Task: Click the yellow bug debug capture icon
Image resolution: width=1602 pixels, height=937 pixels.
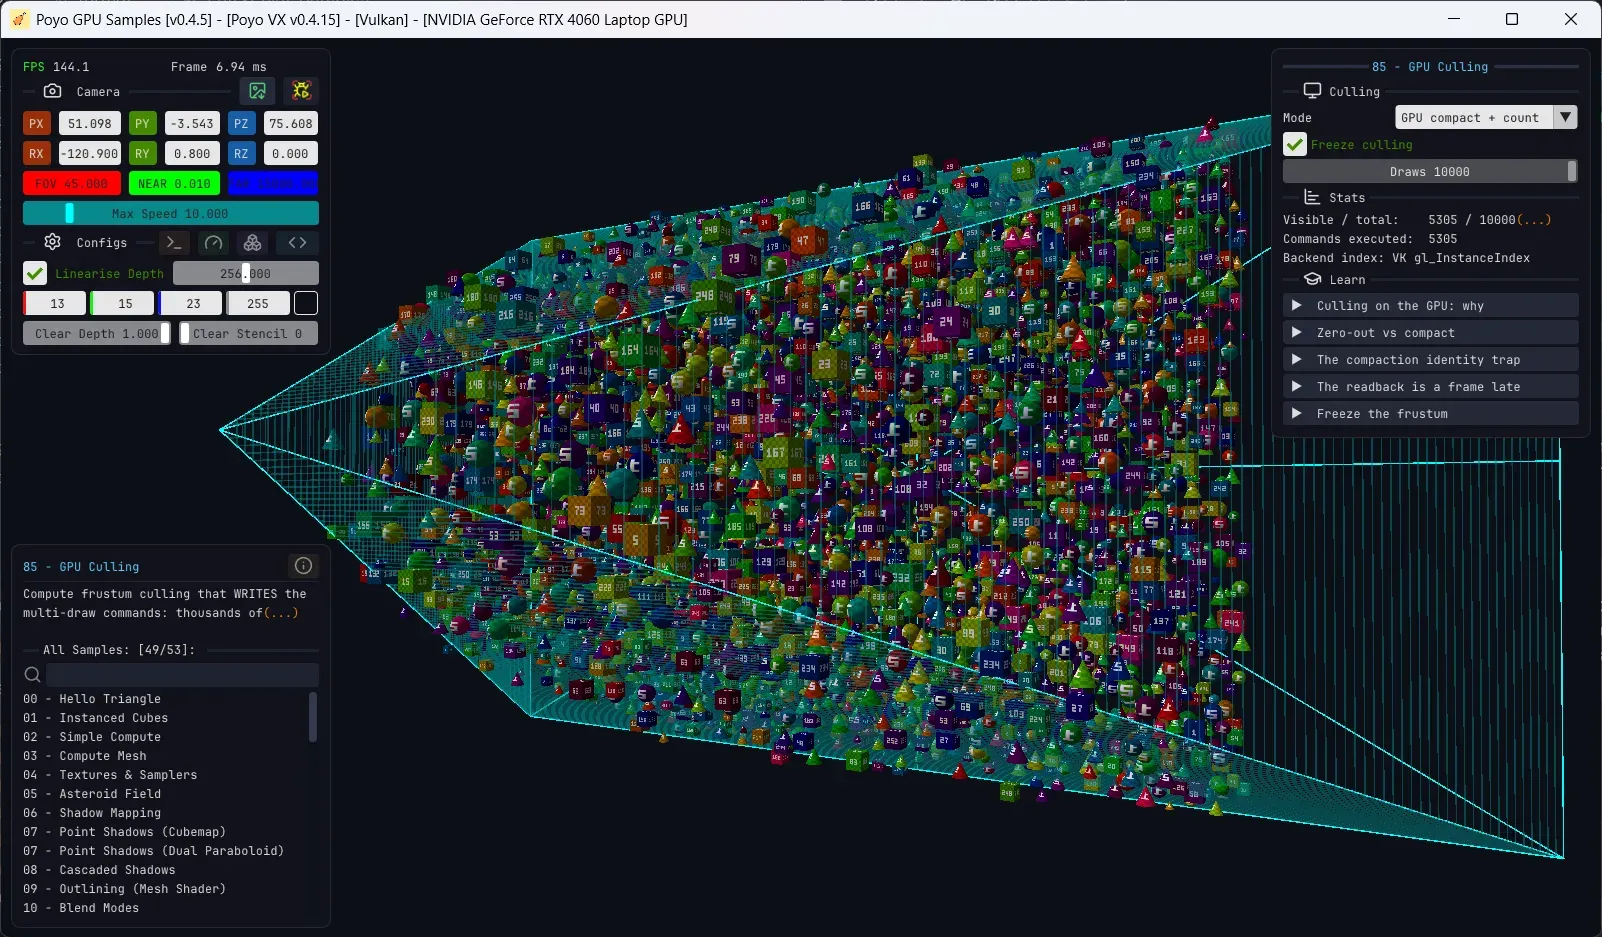Action: pyautogui.click(x=301, y=91)
